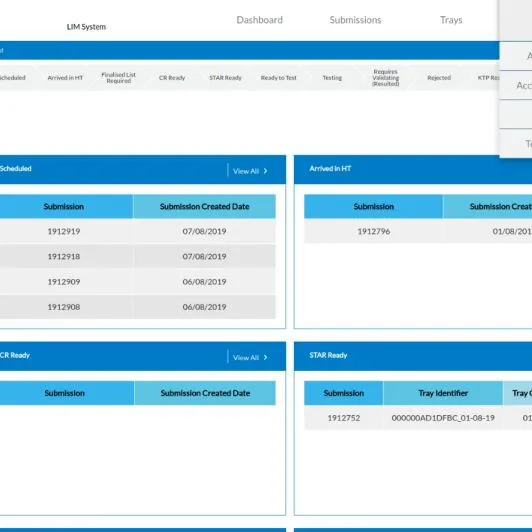Image resolution: width=532 pixels, height=532 pixels.
Task: Select the CR Ready status step
Action: pos(172,78)
